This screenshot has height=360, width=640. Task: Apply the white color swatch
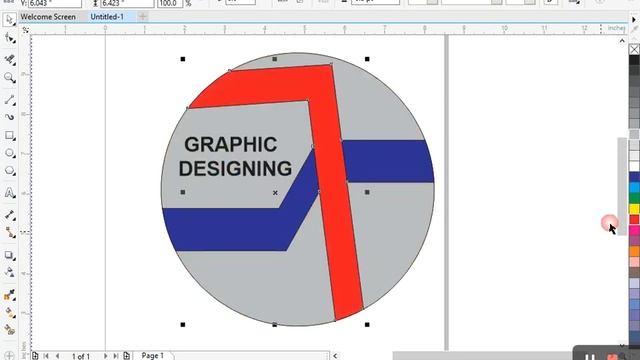tap(634, 166)
